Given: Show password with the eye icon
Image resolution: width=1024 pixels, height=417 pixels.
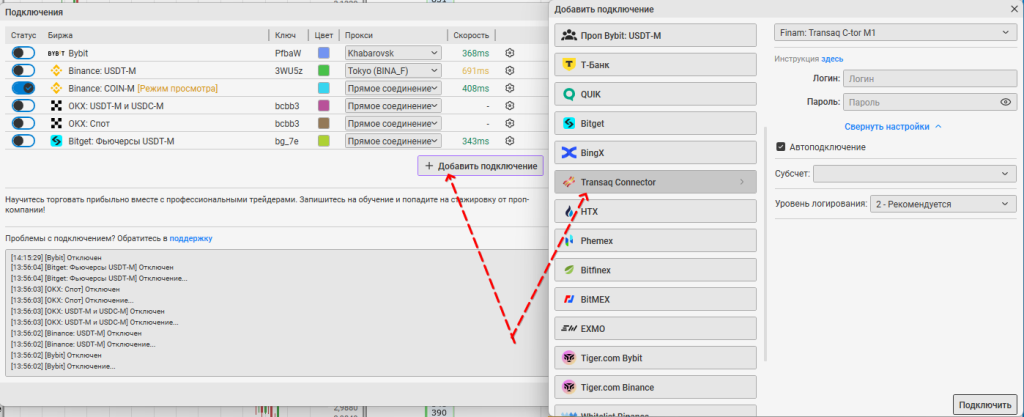Looking at the screenshot, I should pos(1006,102).
